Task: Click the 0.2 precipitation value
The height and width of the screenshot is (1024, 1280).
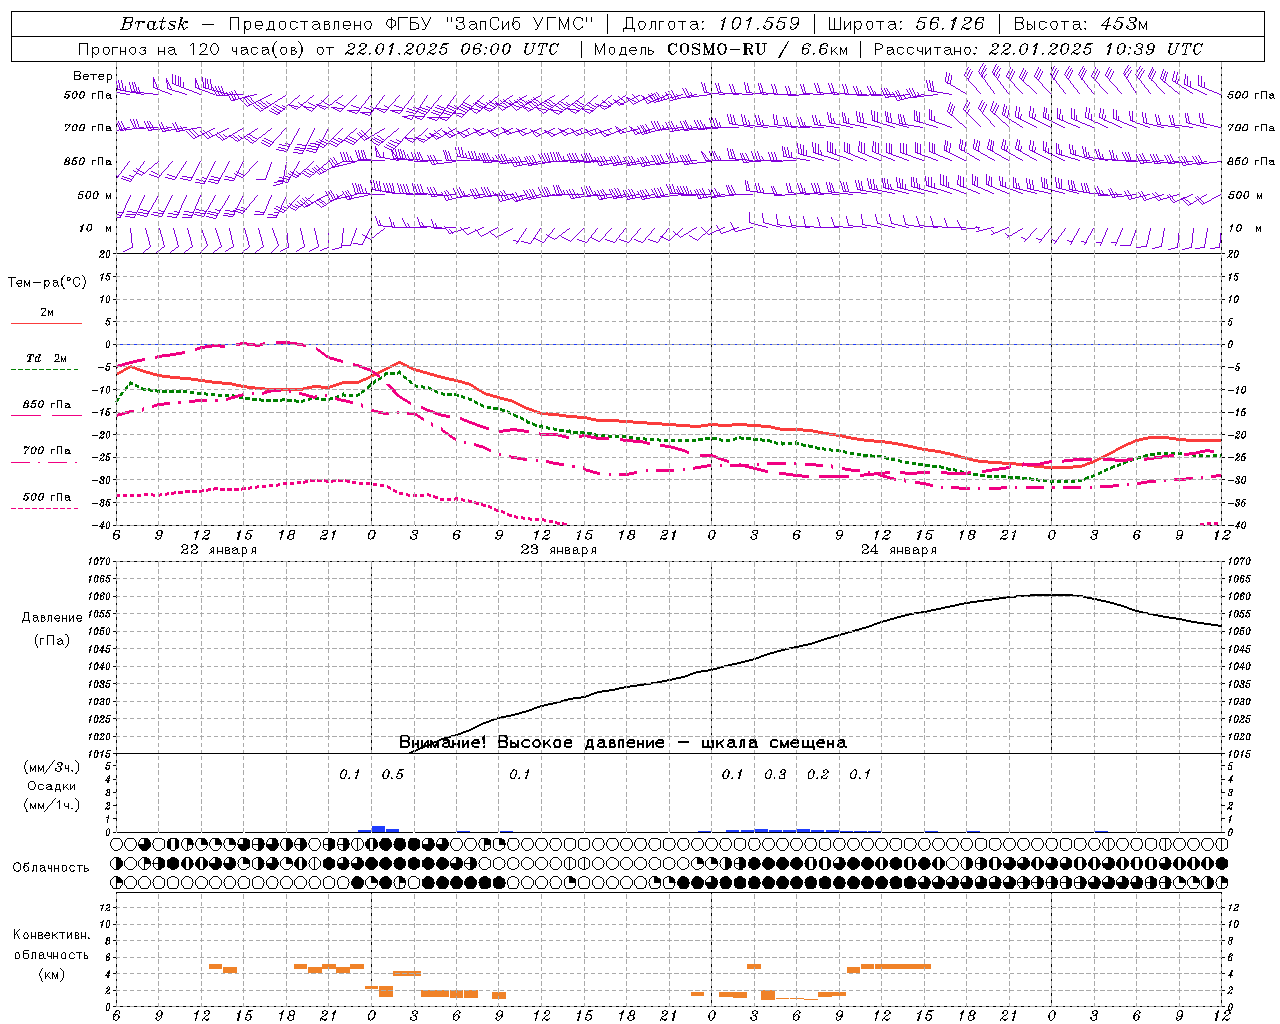Action: [x=818, y=774]
